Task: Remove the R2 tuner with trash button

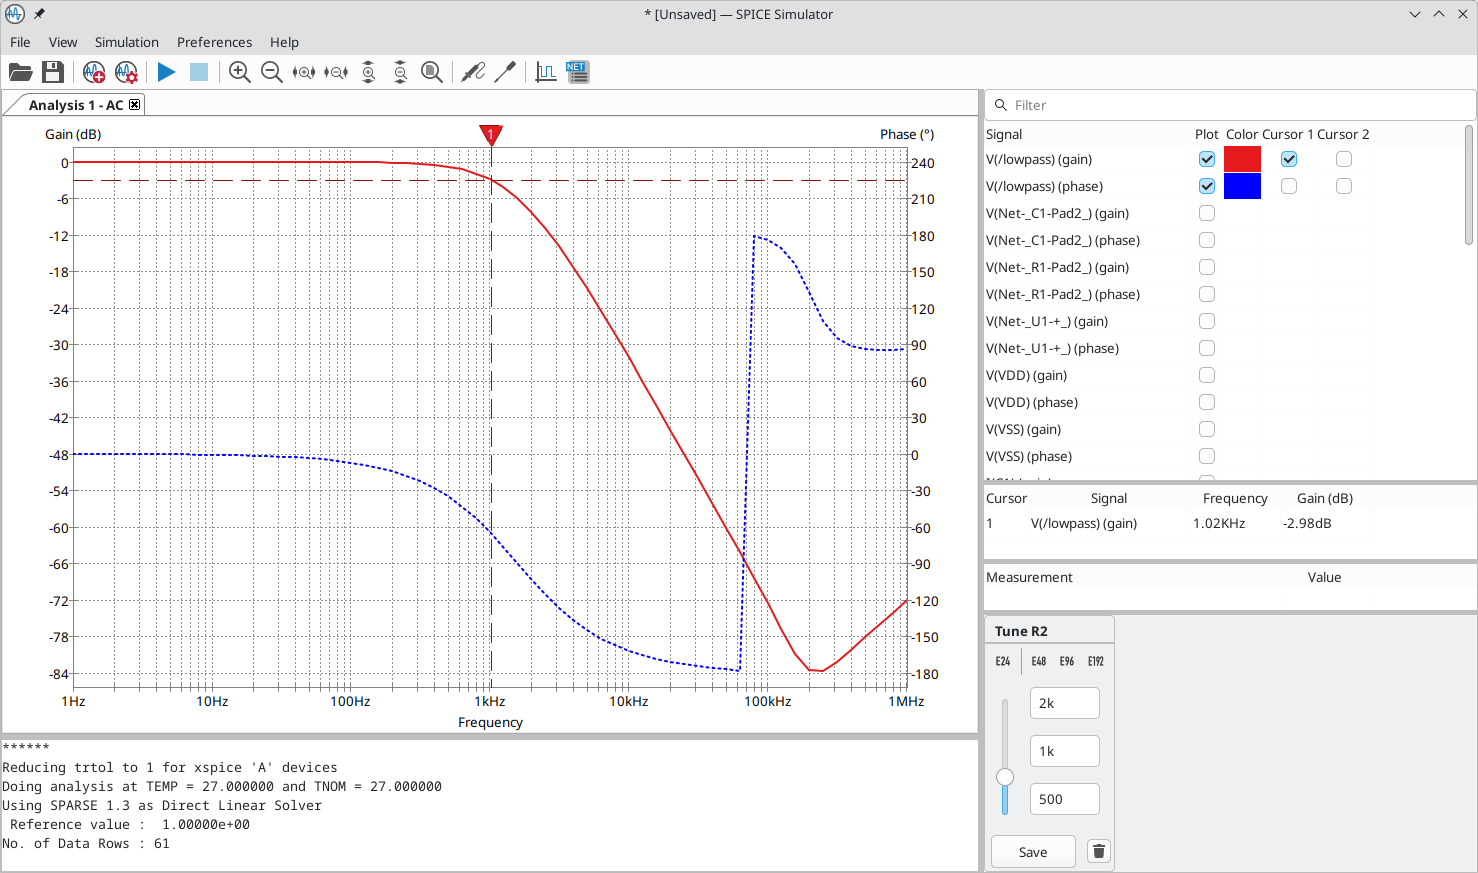Action: click(1098, 851)
